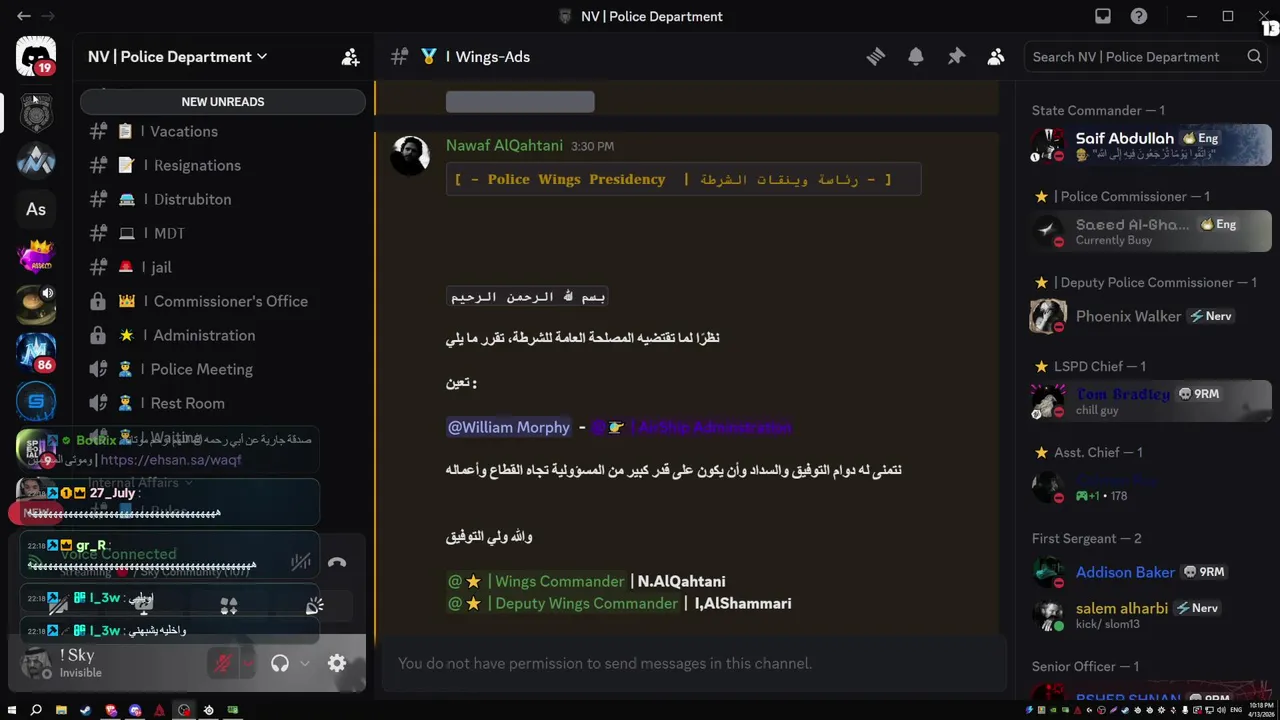
Task: Open the arrow next to the headphones icon
Action: click(x=305, y=663)
